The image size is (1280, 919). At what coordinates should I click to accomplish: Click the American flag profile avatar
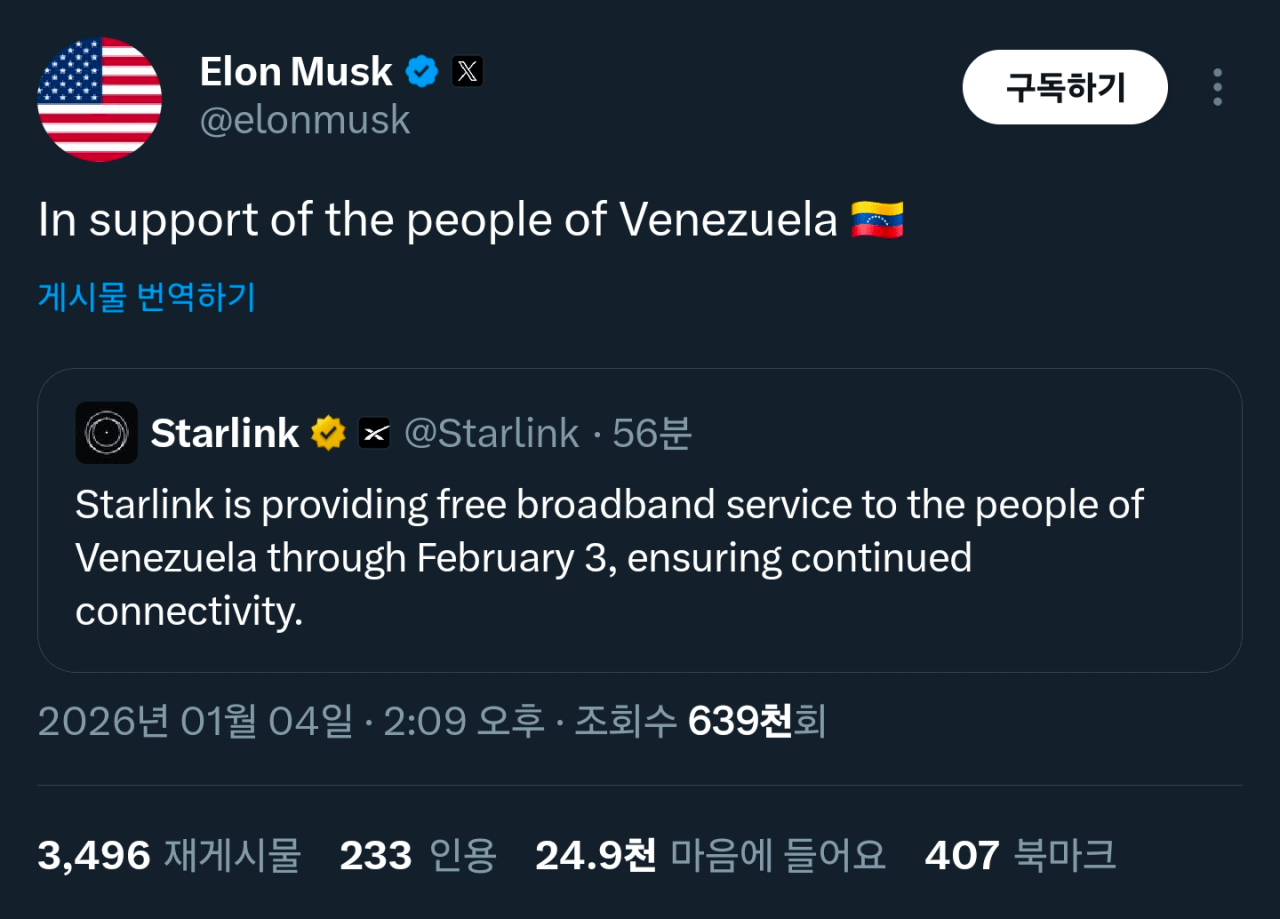99,99
